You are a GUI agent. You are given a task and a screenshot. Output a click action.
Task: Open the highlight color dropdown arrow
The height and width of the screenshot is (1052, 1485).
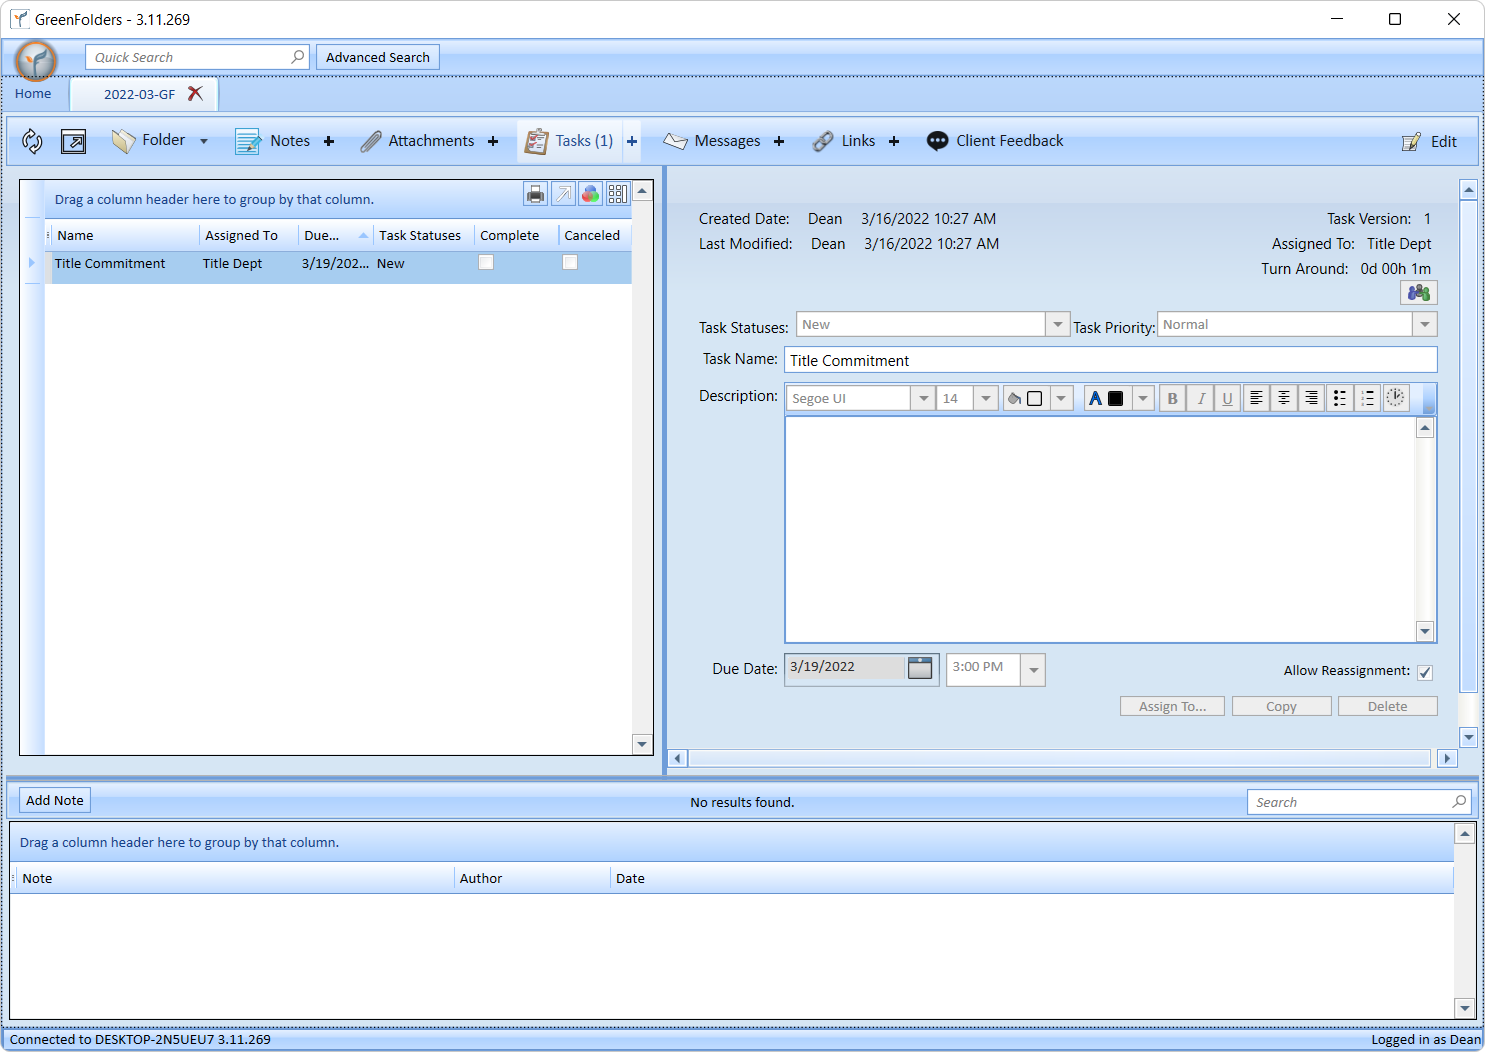point(1061,398)
